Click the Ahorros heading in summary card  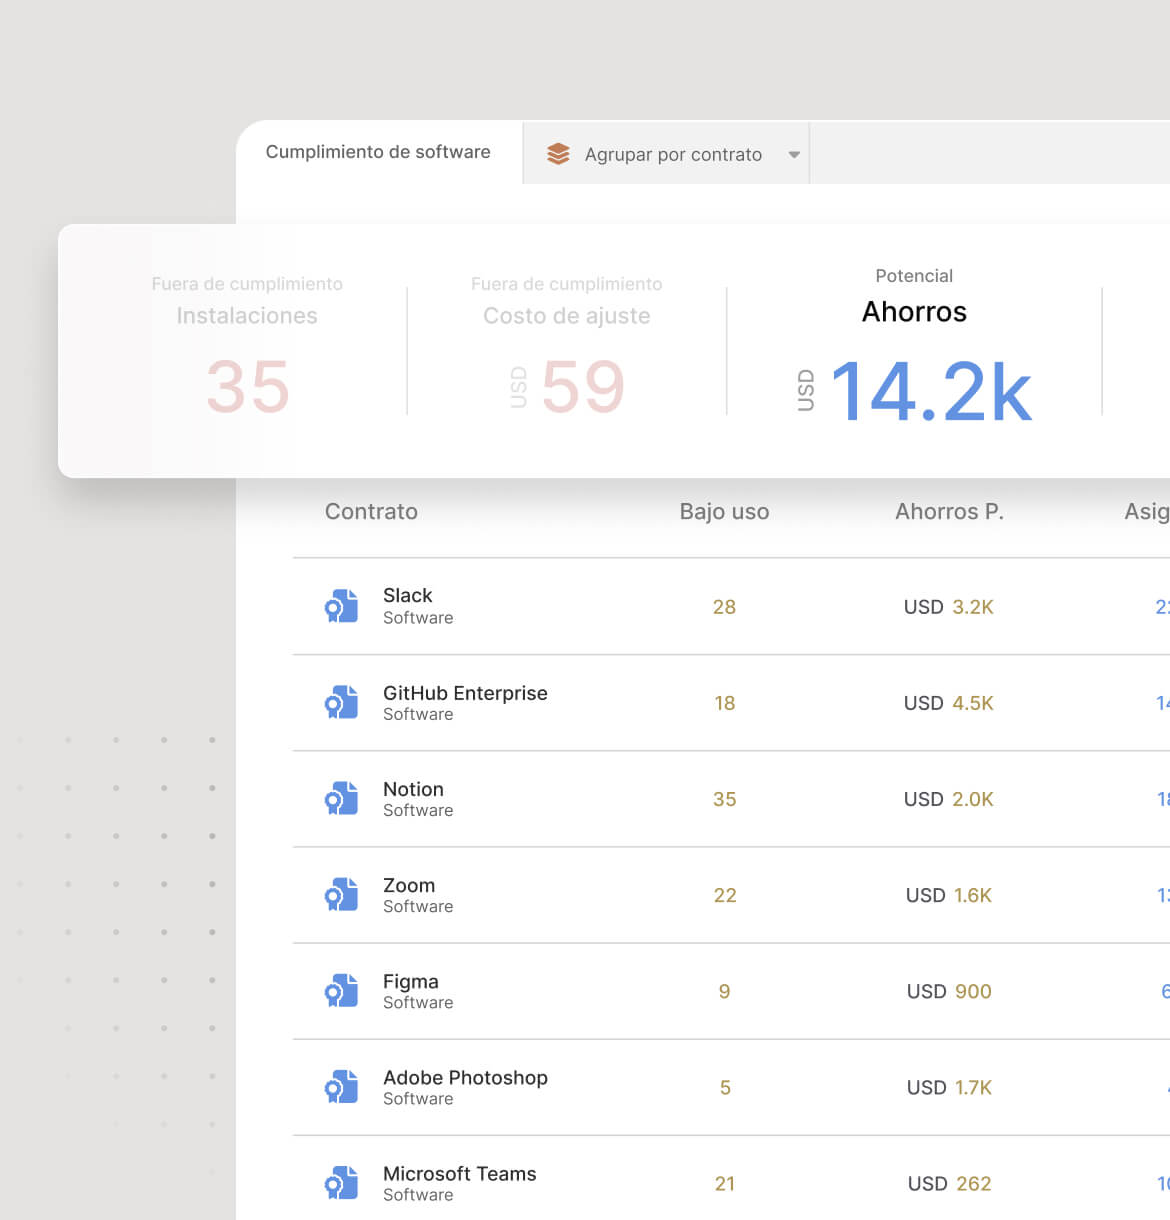click(x=914, y=312)
